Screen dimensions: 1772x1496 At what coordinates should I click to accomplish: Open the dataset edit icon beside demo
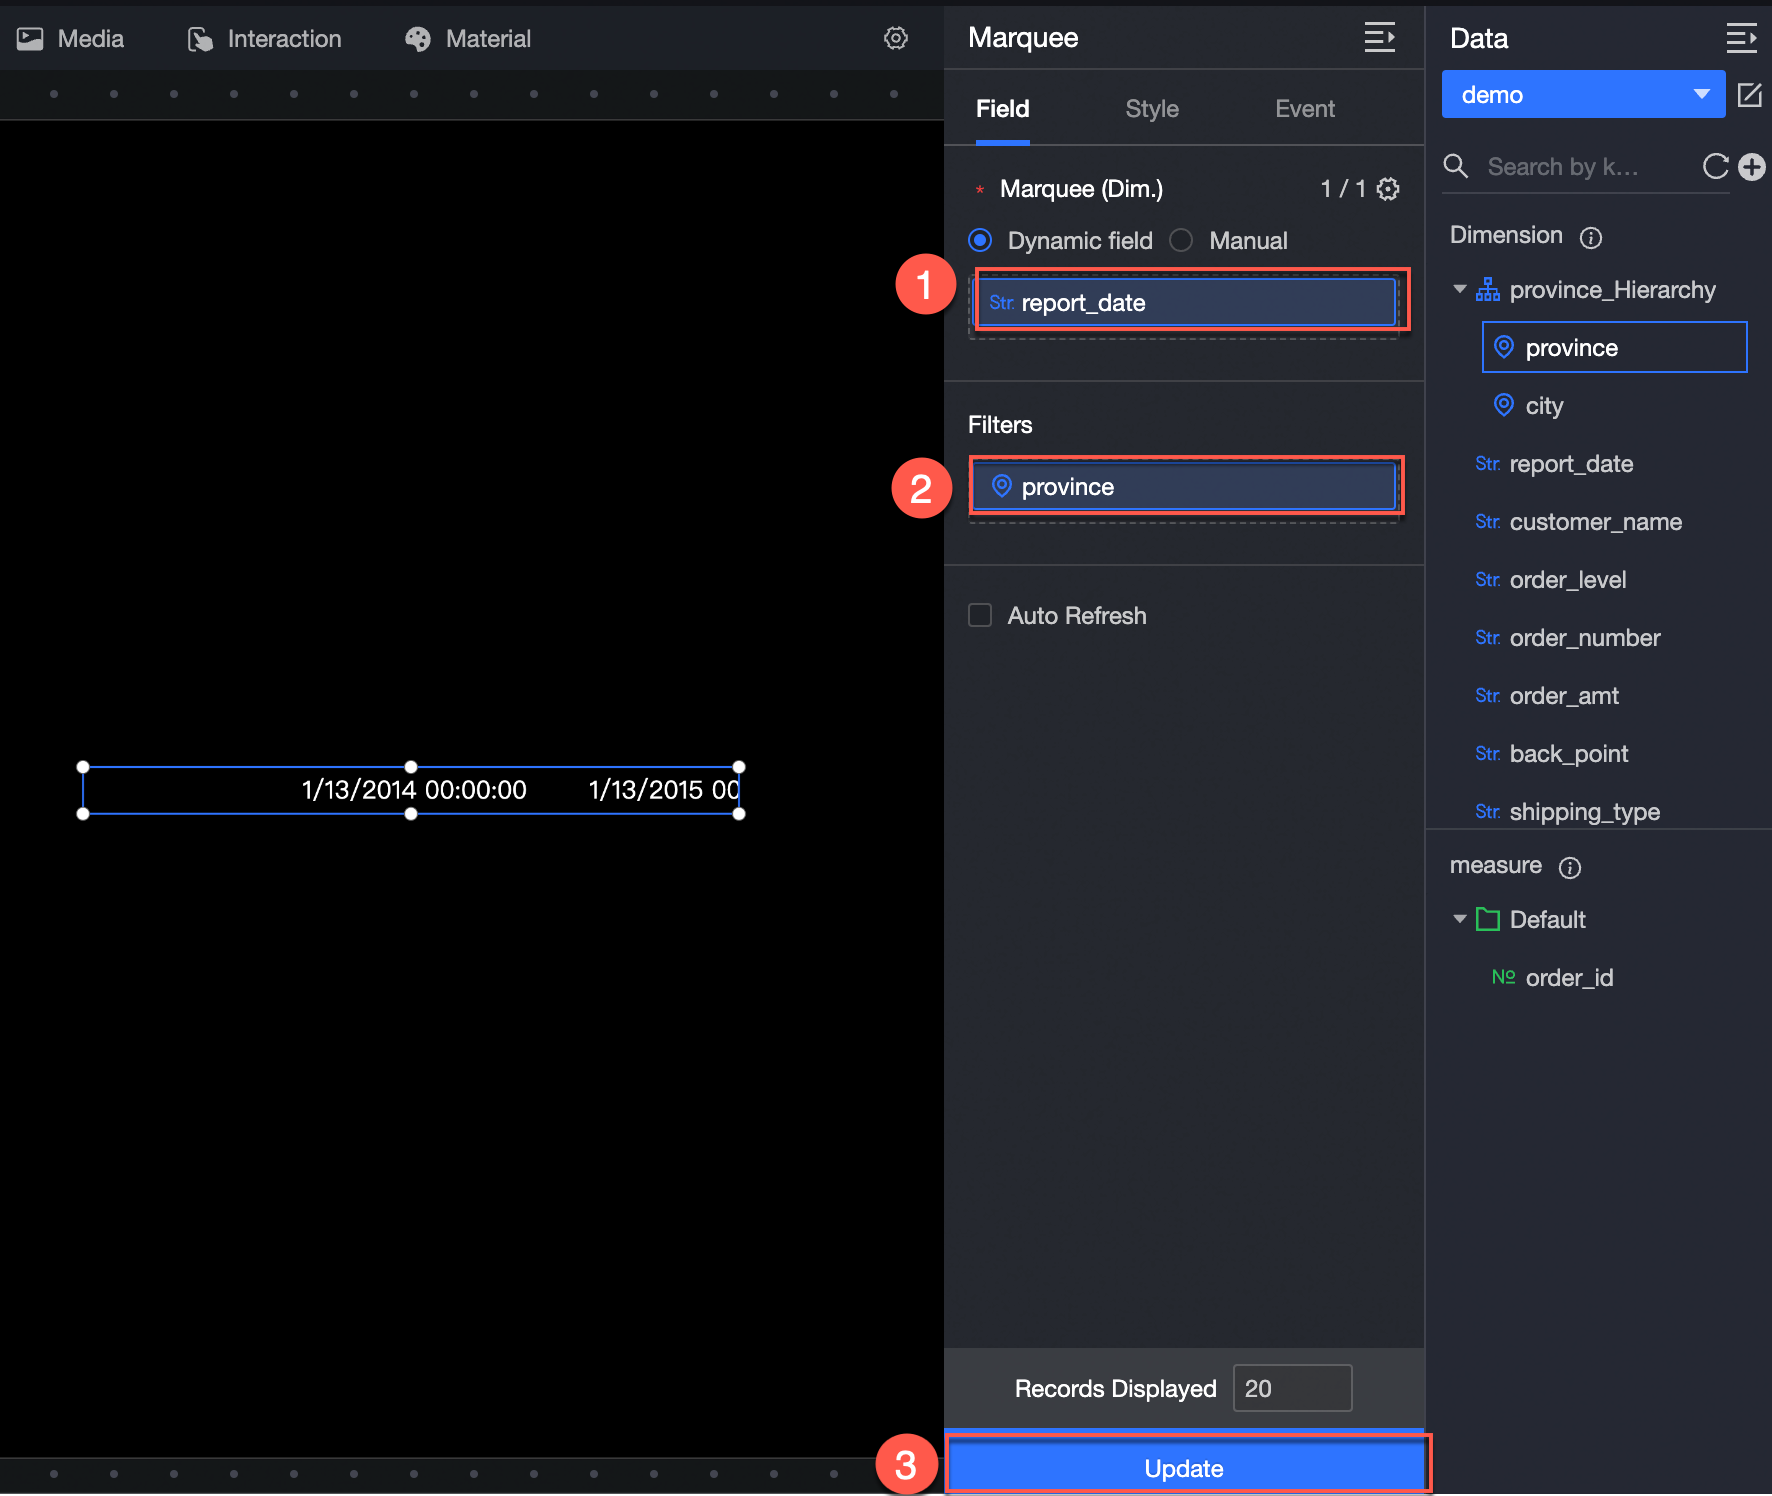[1750, 95]
